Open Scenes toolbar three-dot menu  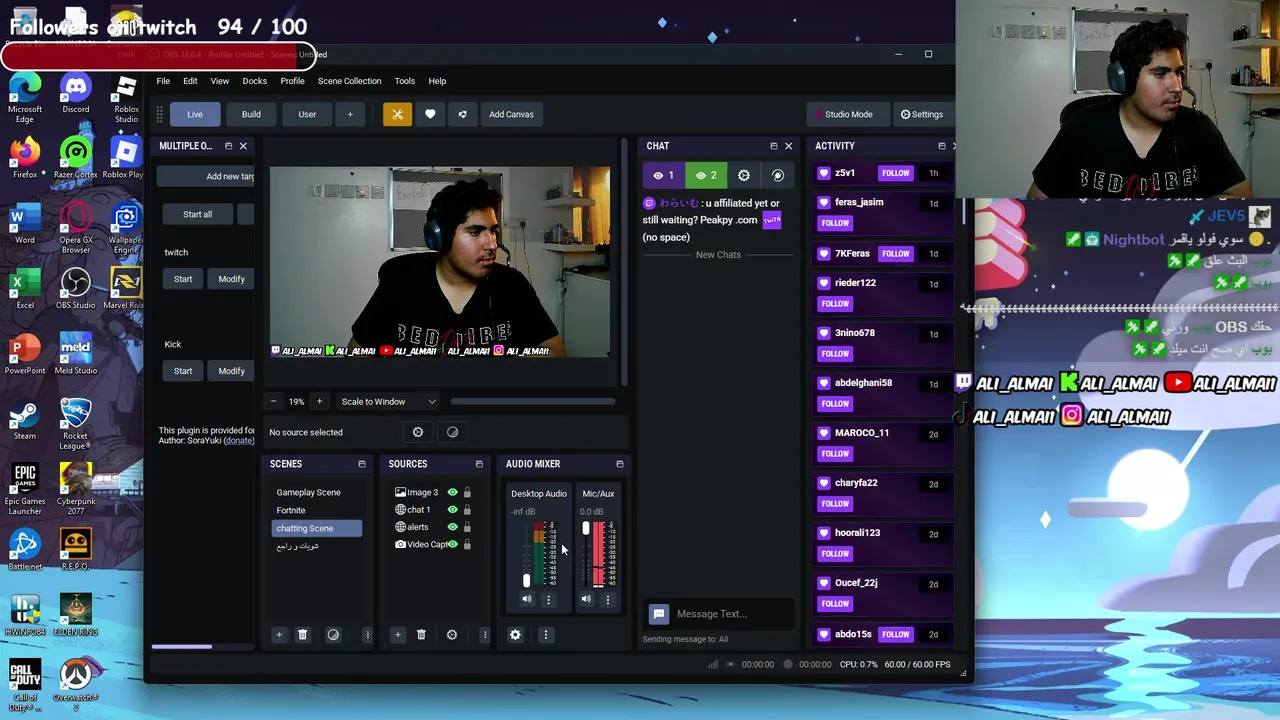pos(367,635)
